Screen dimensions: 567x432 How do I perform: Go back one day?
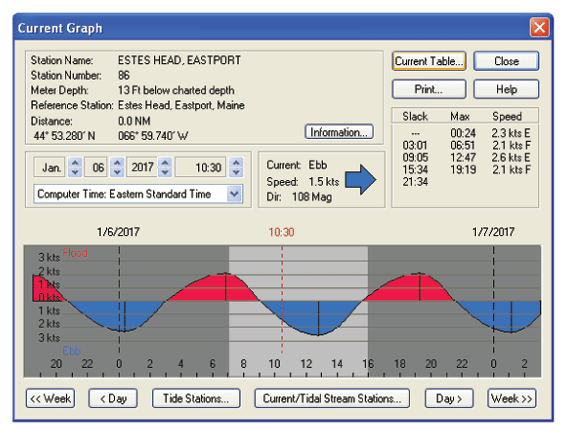pos(113,398)
